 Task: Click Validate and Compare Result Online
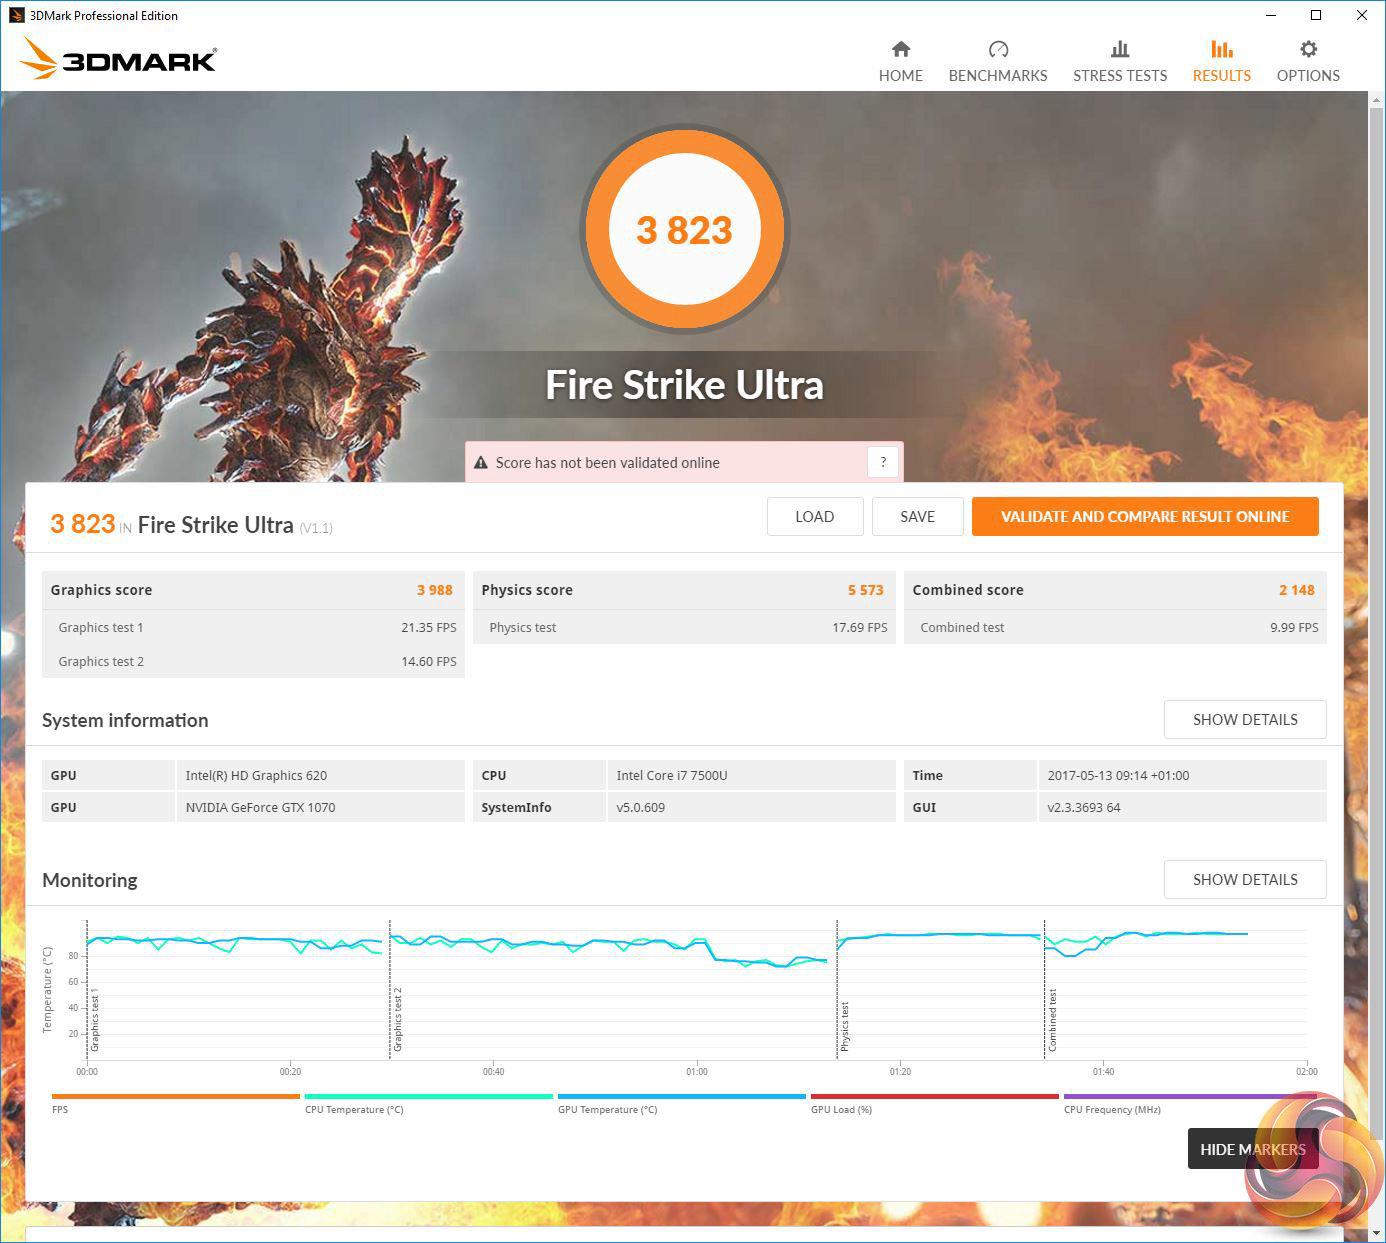(1145, 517)
